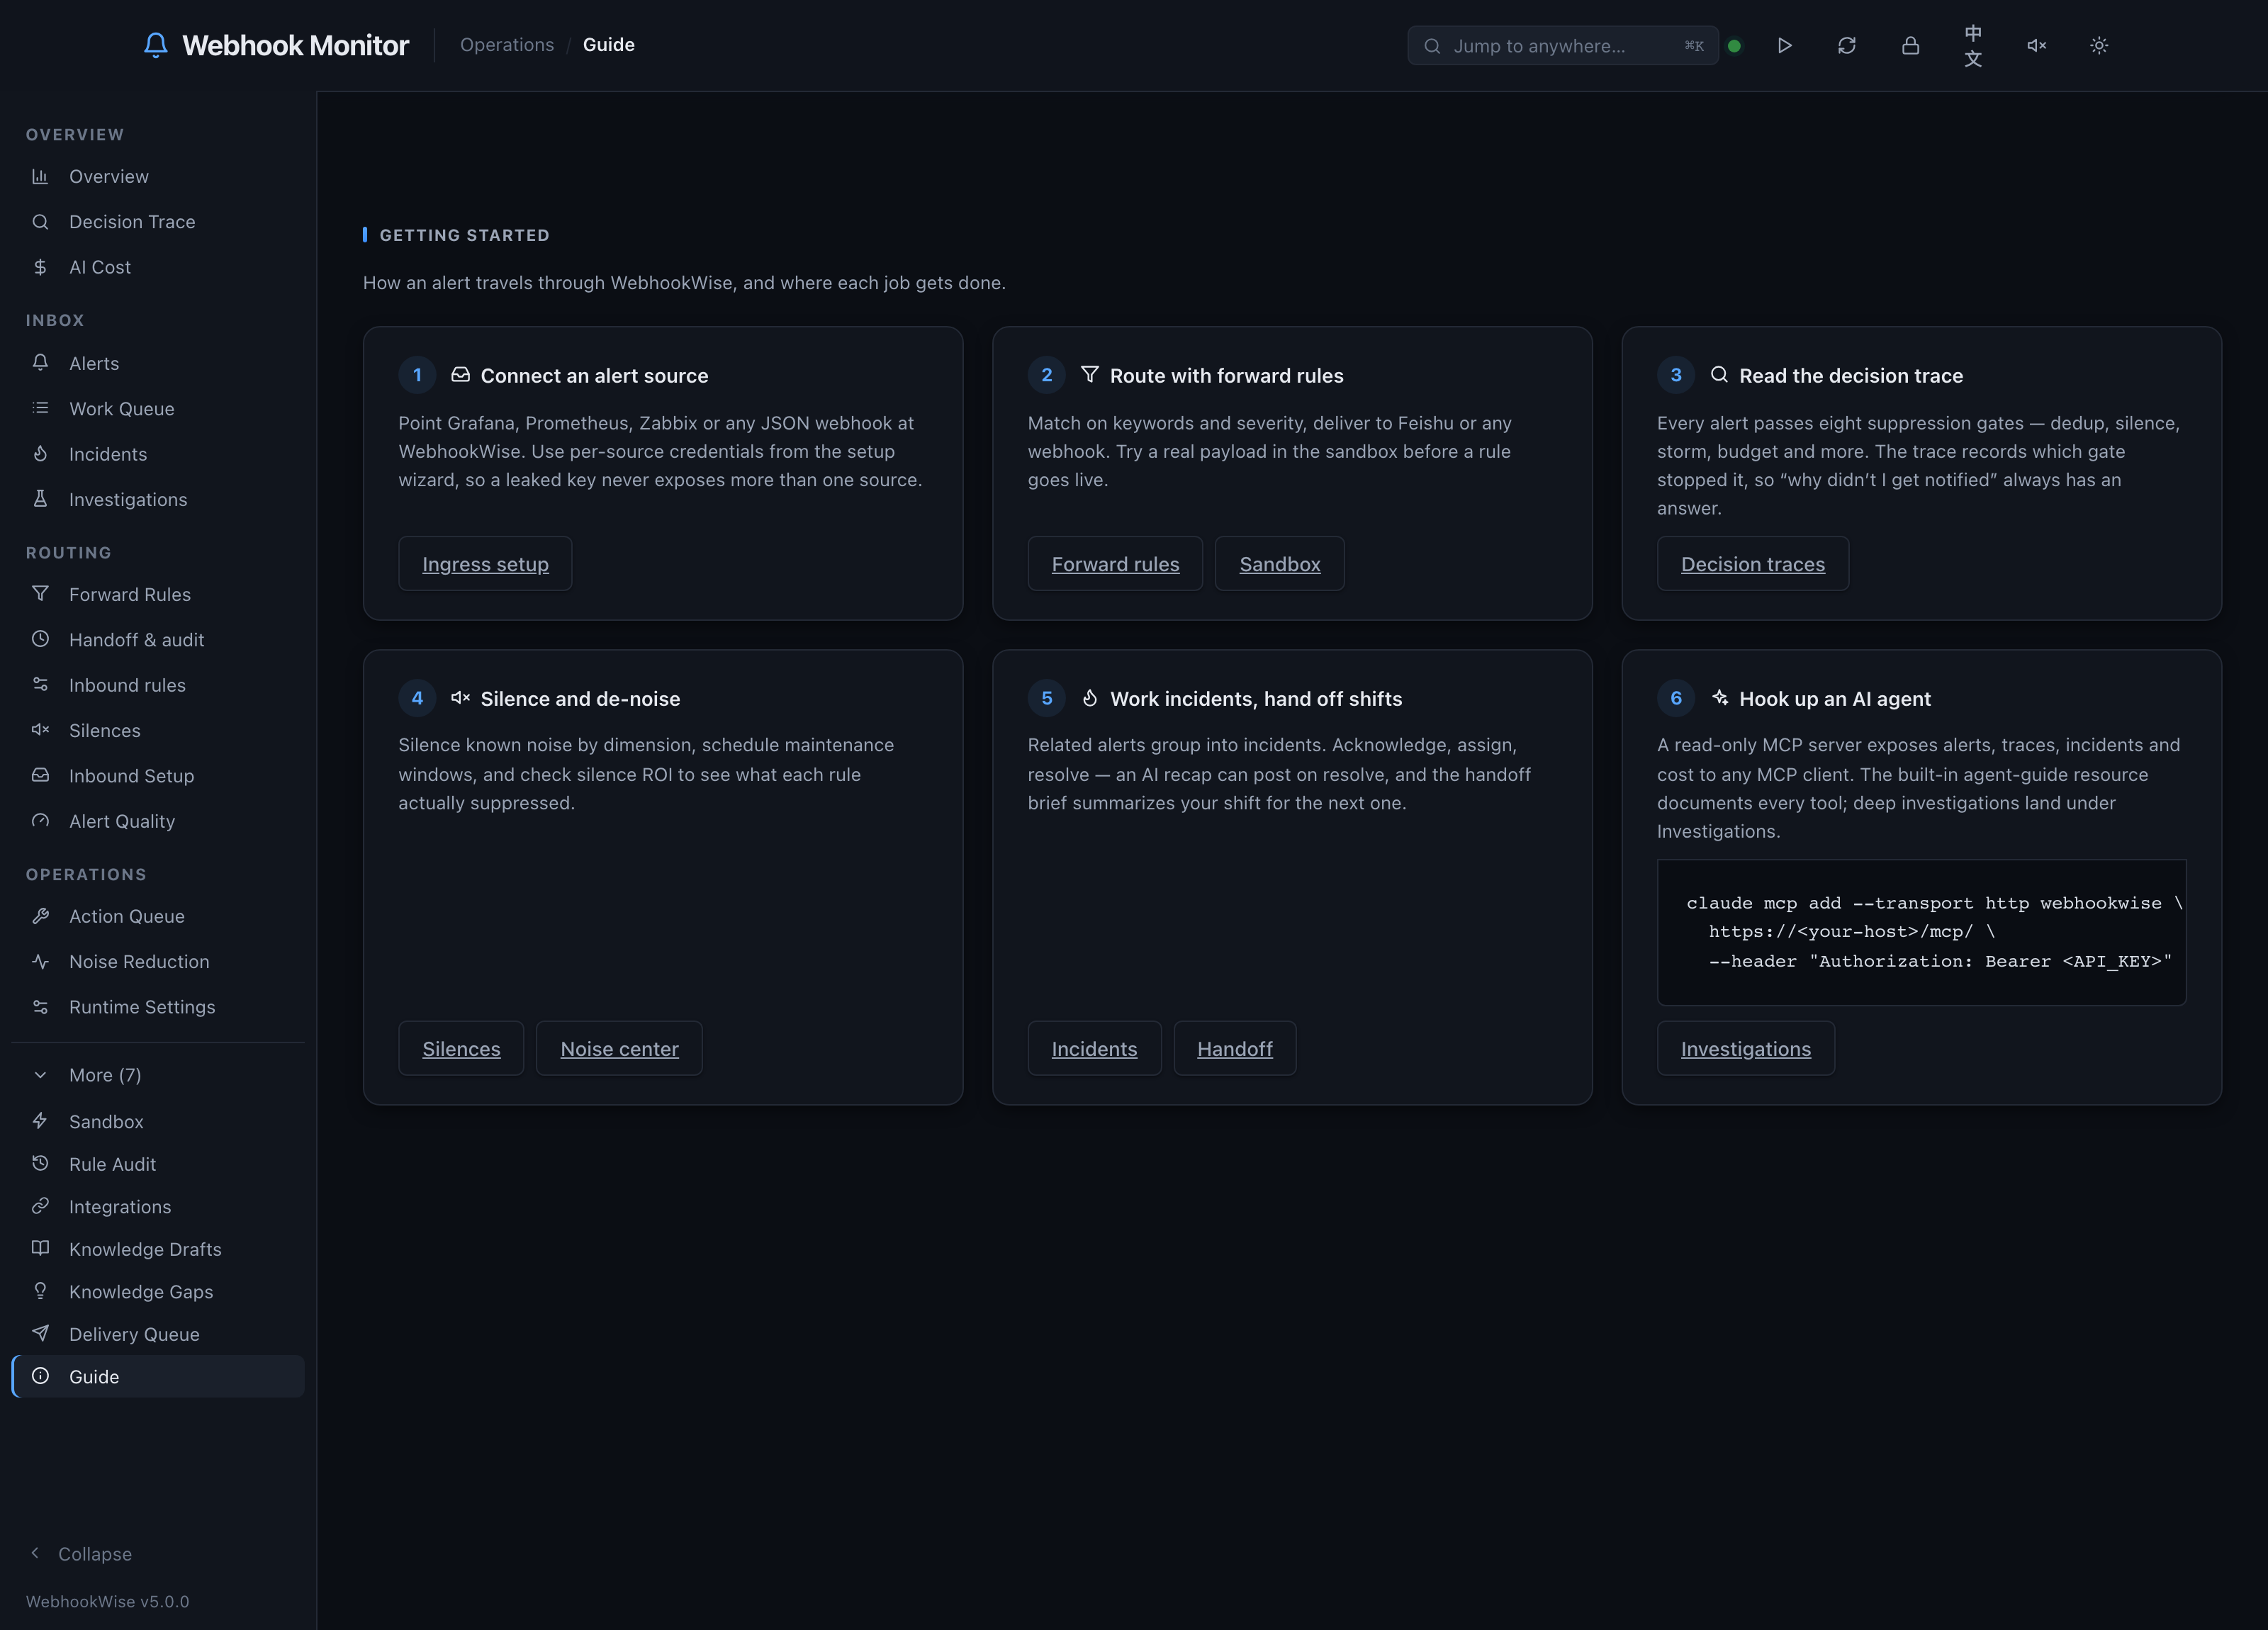Click the bell logo icon beside Webhook Monitor

[x=155, y=45]
